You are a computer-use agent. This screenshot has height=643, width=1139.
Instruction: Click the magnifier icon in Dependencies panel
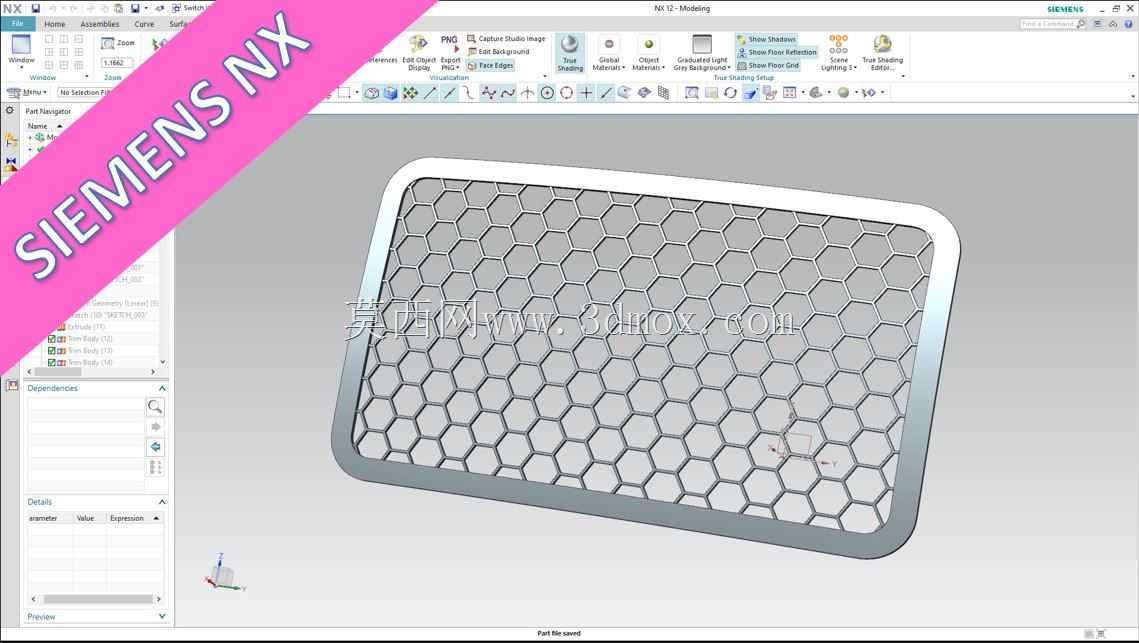pyautogui.click(x=155, y=407)
